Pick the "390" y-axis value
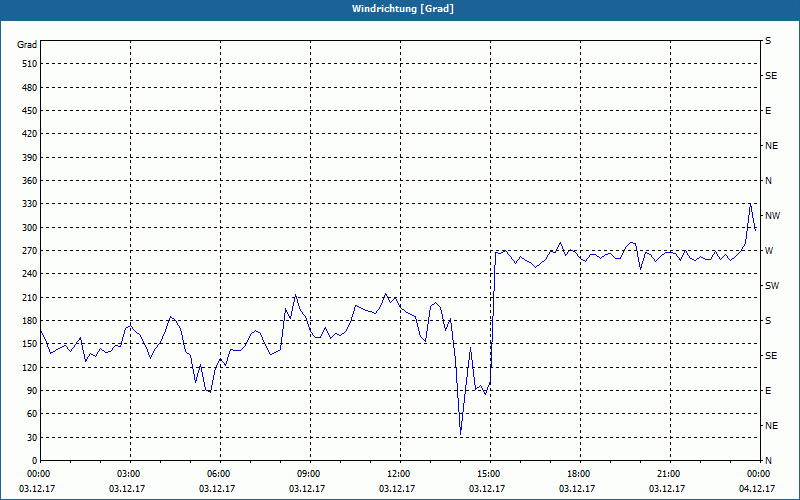800x500 pixels. [x=29, y=158]
